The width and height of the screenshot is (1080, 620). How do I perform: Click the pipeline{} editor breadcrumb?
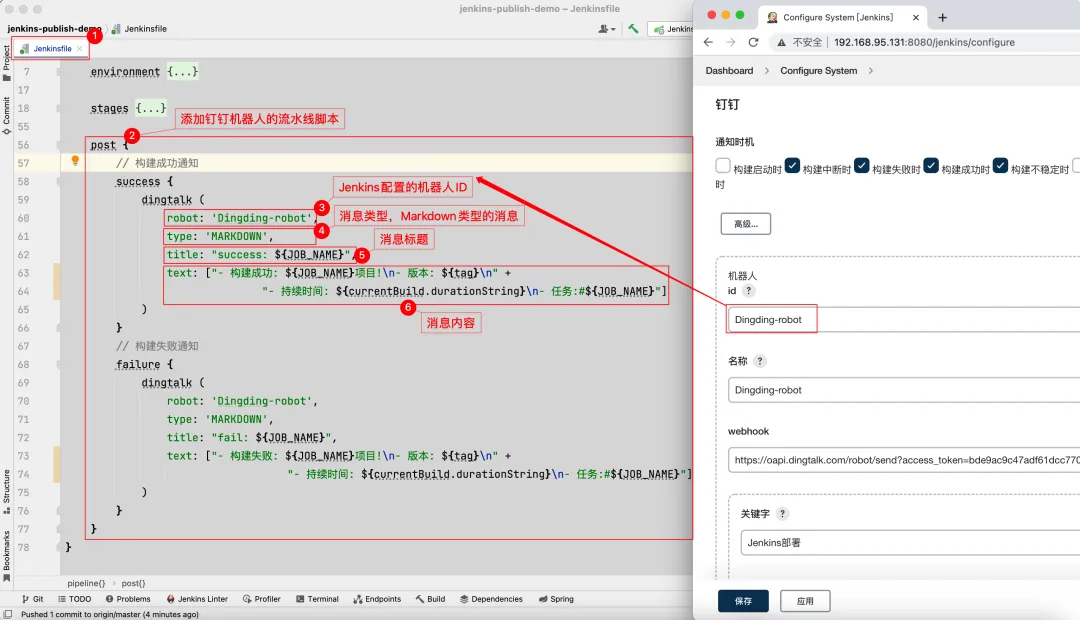pyautogui.click(x=86, y=583)
